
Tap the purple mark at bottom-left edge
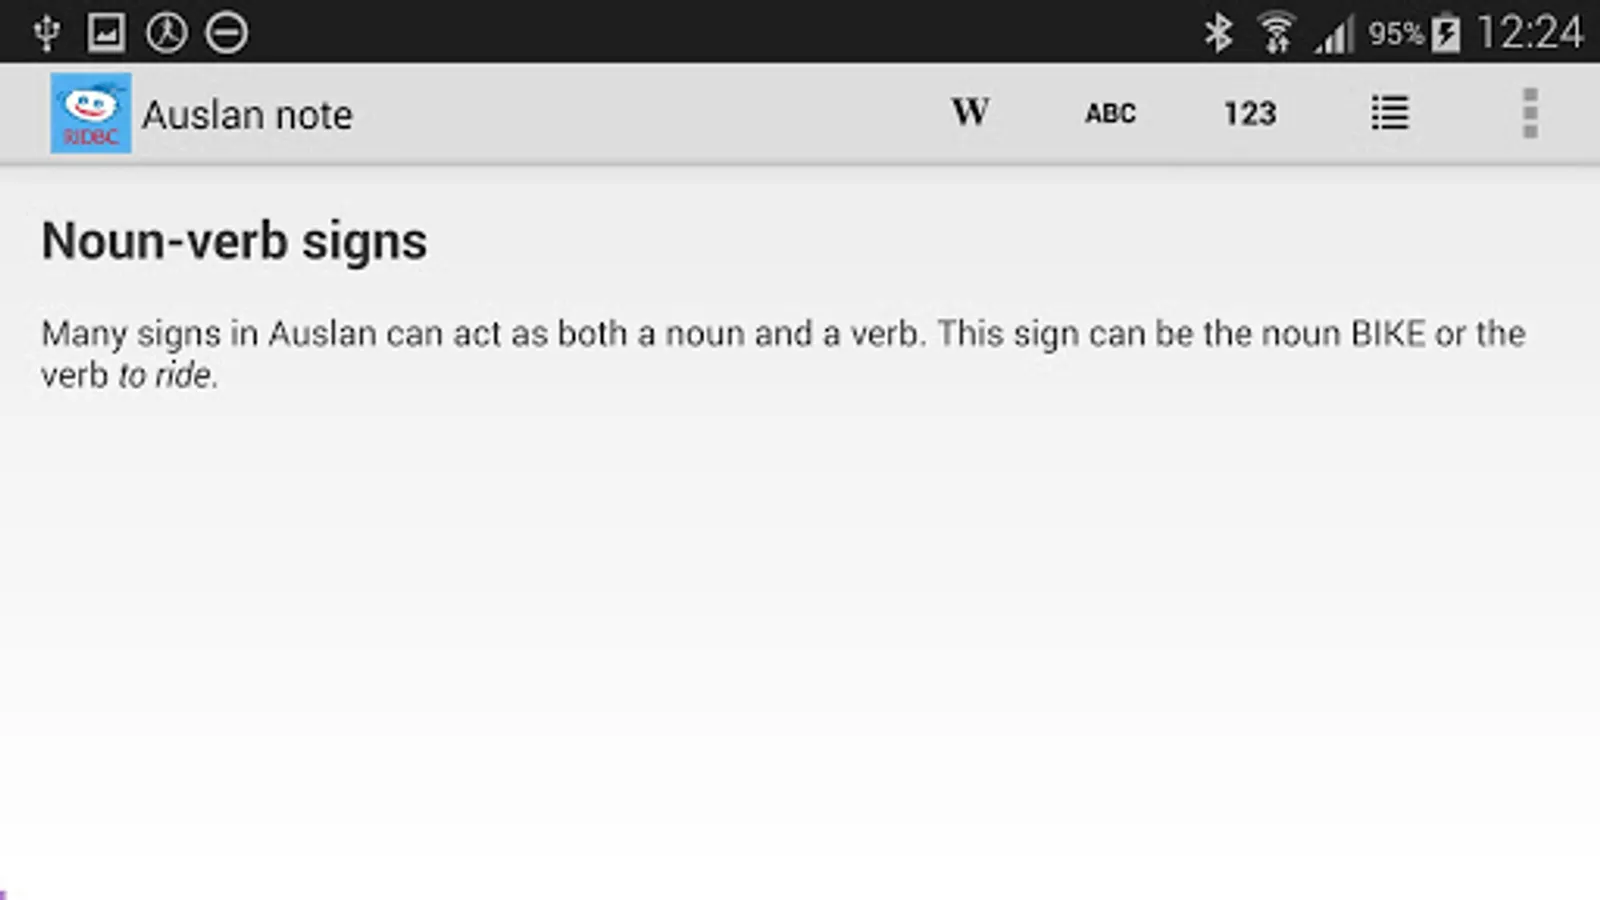[x=3, y=894]
